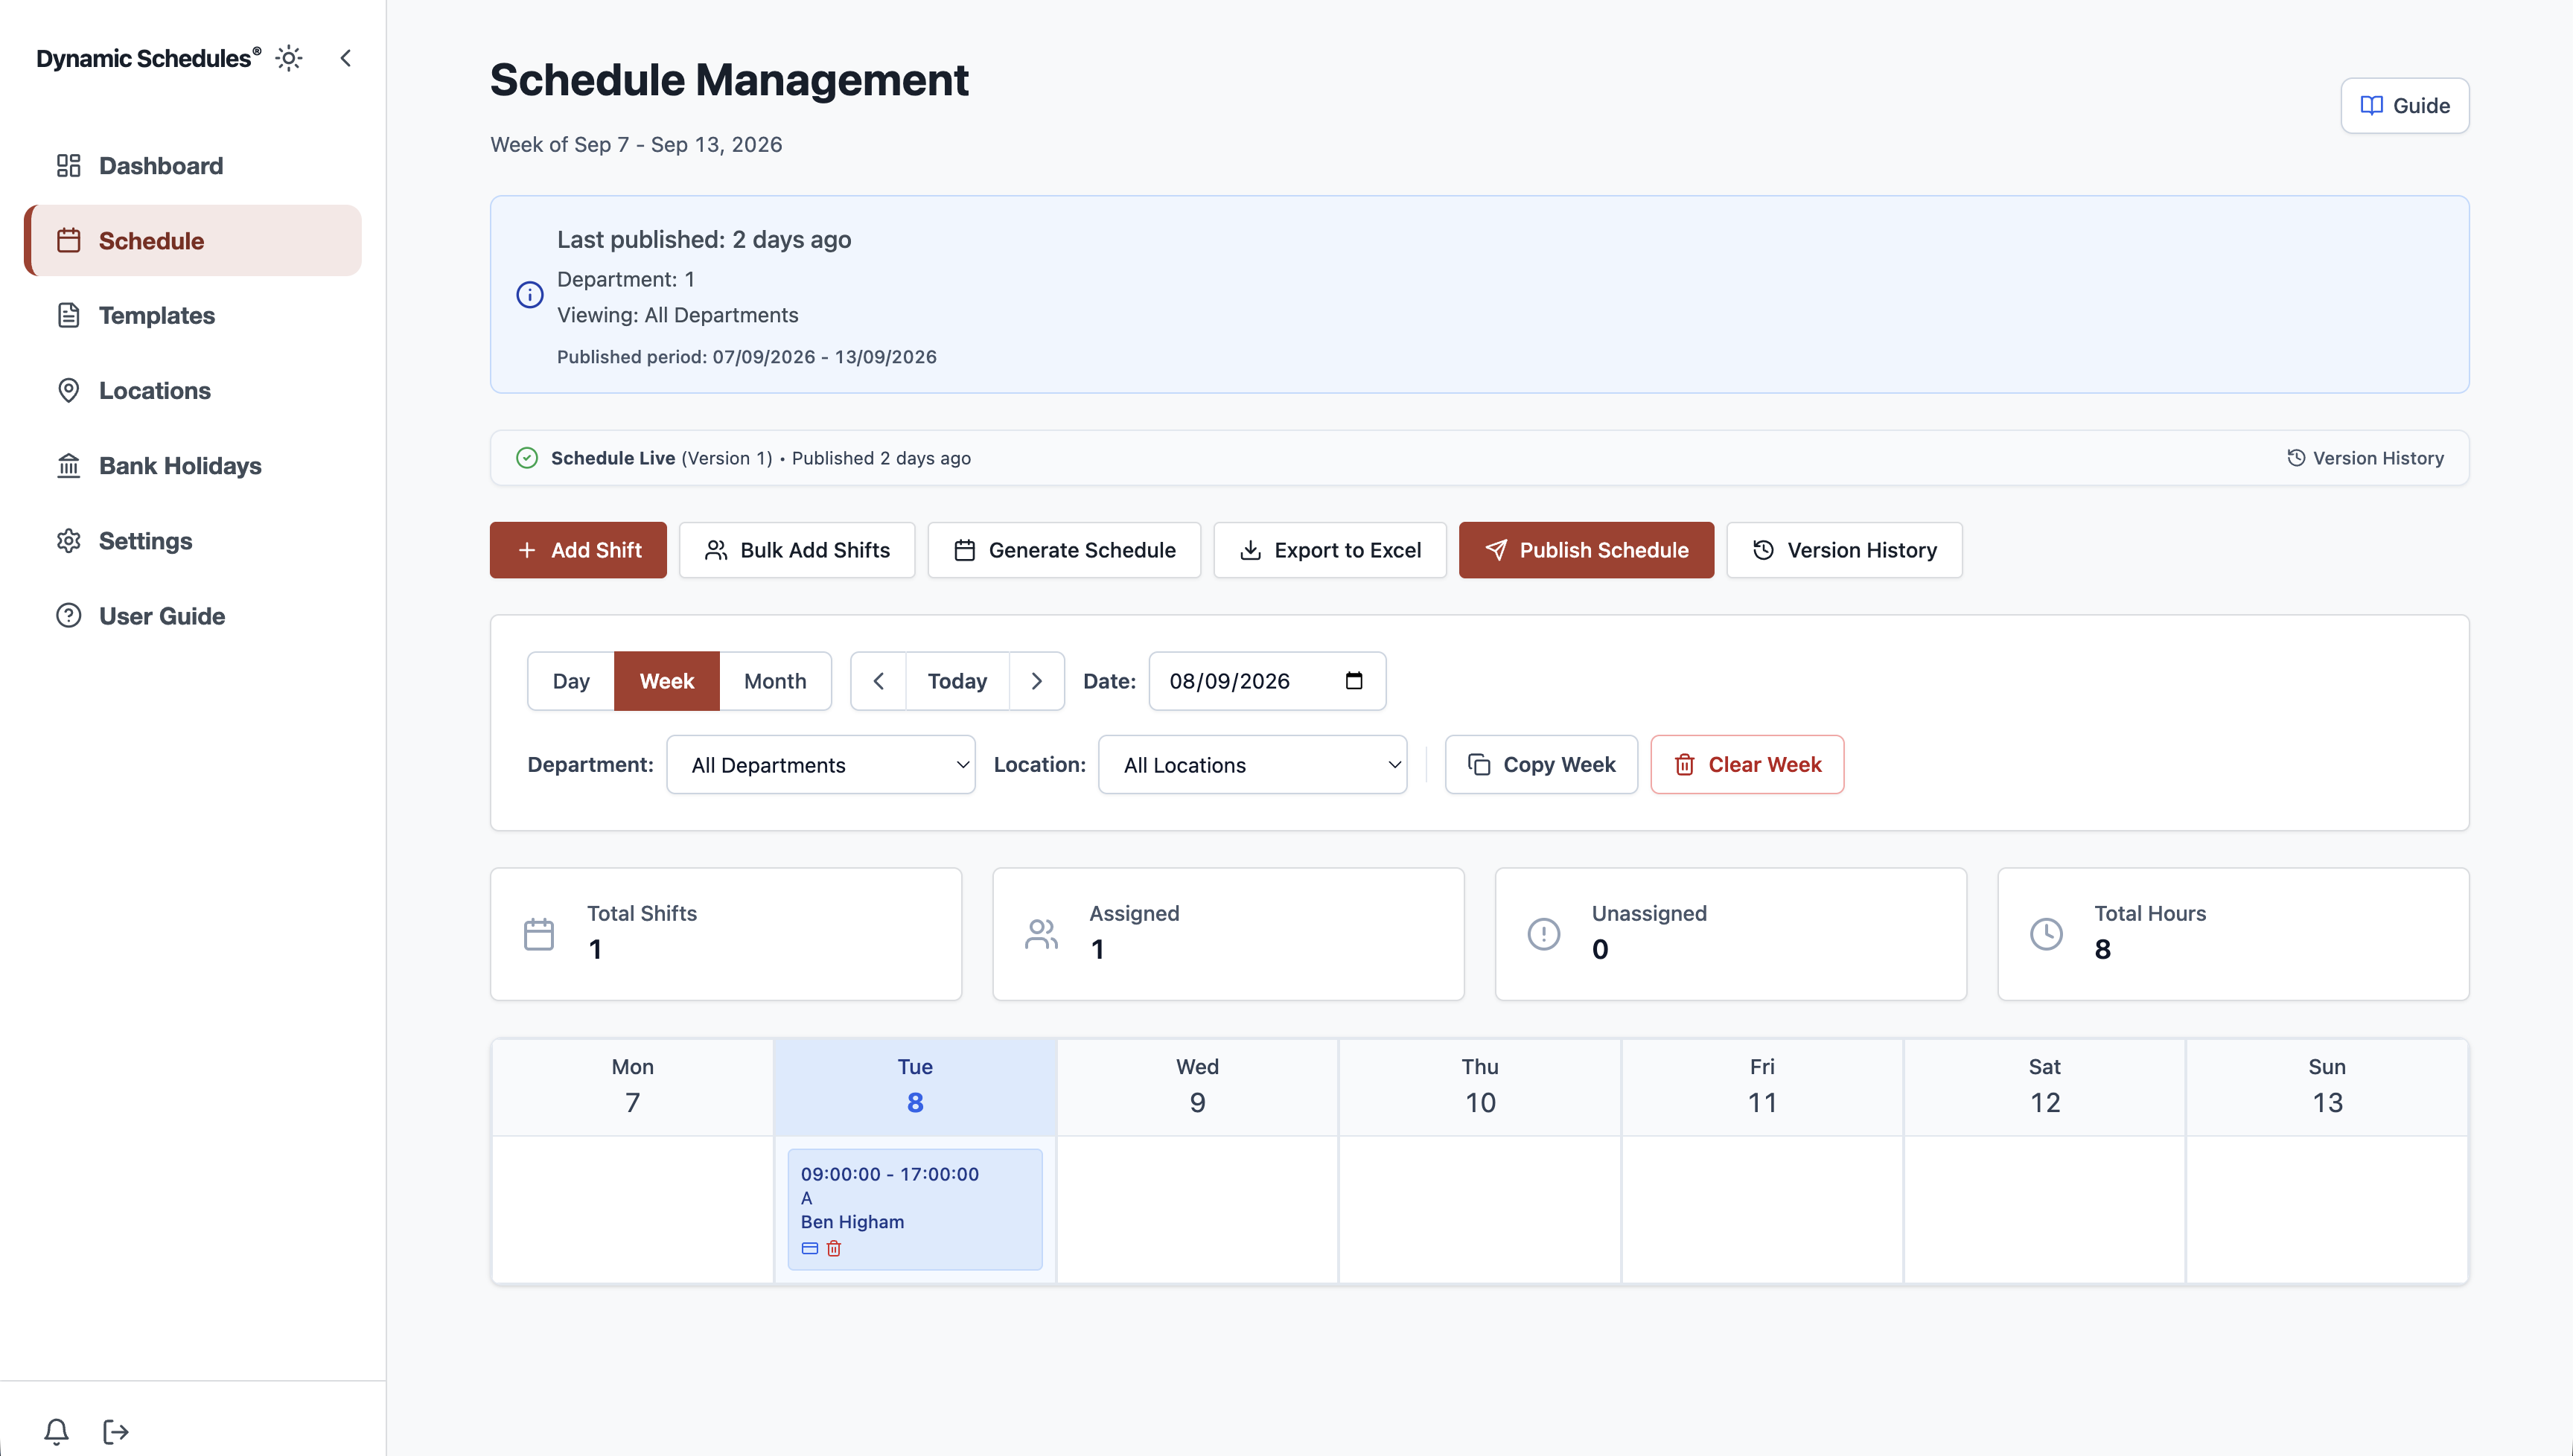Click the Total Shifts calendar icon
The image size is (2573, 1456).
[539, 934]
